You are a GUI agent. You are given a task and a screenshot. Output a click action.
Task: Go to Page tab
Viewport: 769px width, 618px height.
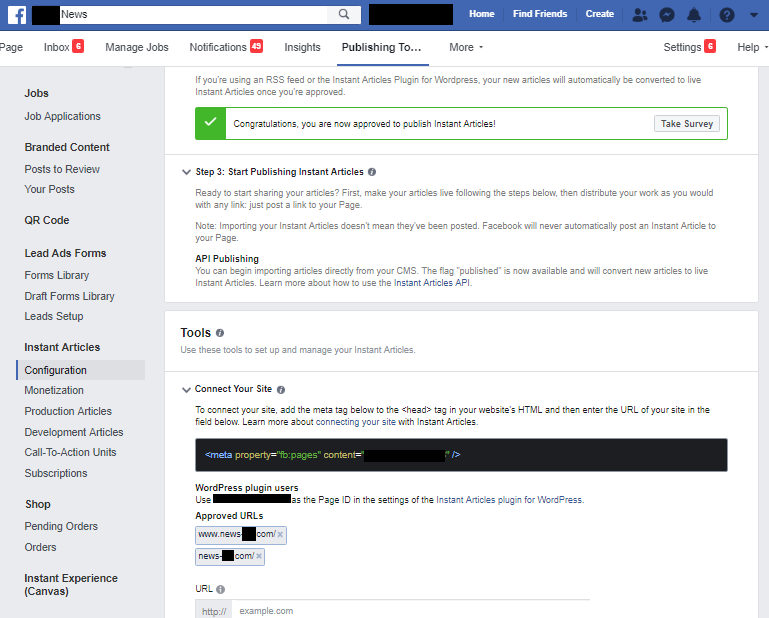11,47
